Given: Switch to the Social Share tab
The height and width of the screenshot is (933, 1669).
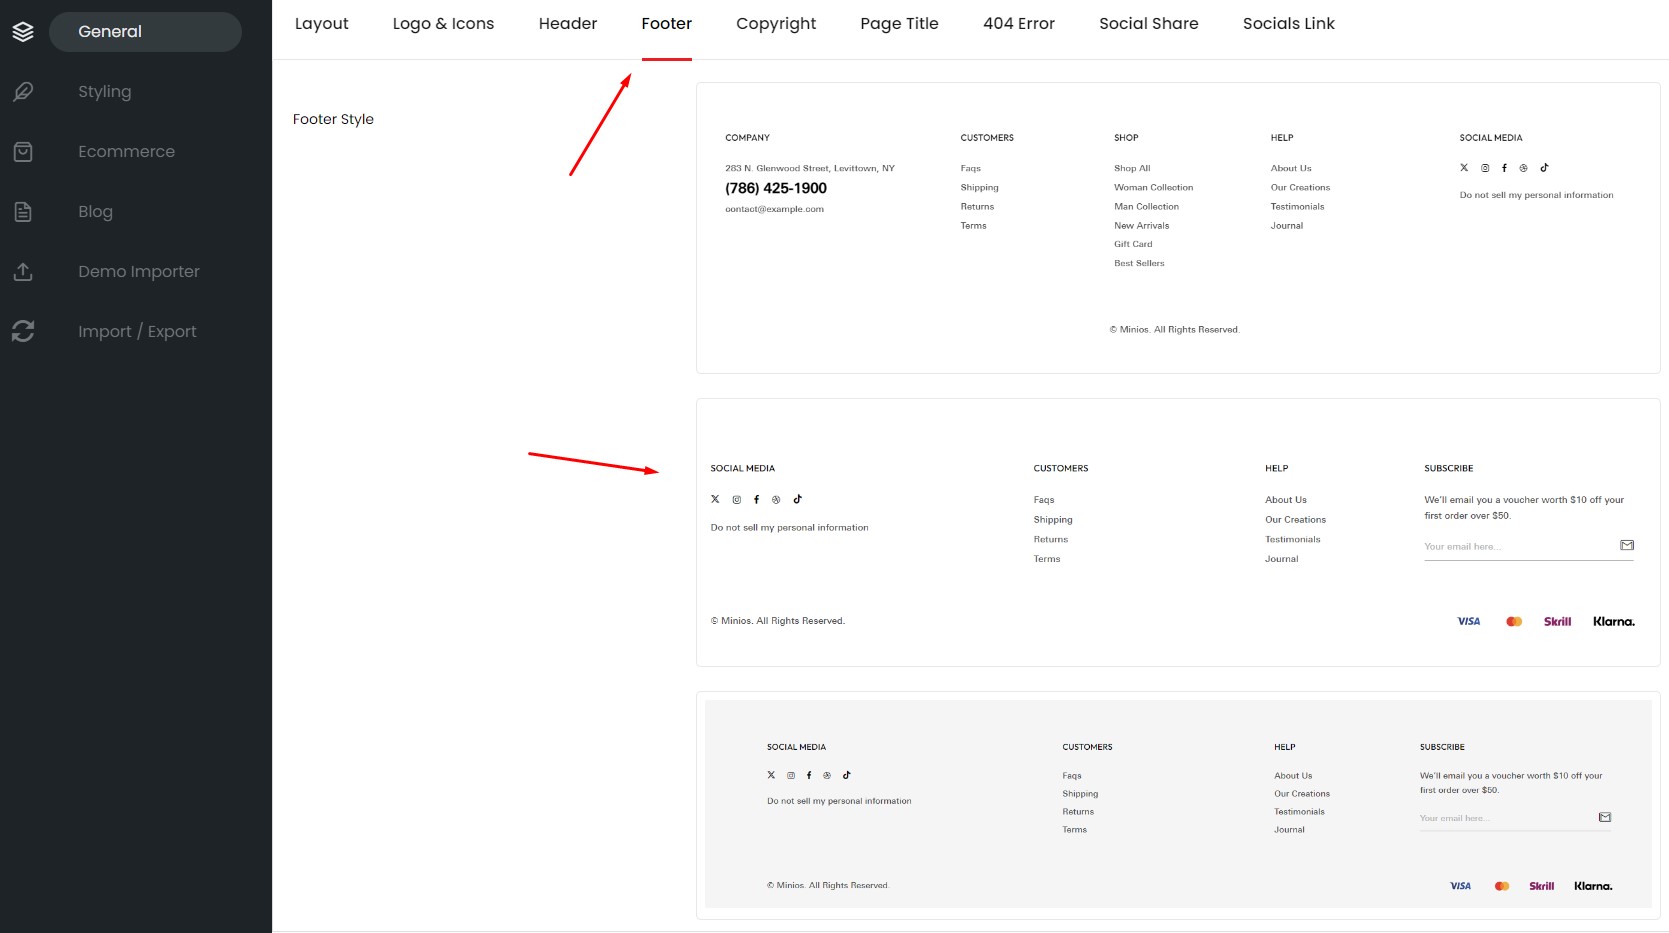Looking at the screenshot, I should coord(1149,24).
